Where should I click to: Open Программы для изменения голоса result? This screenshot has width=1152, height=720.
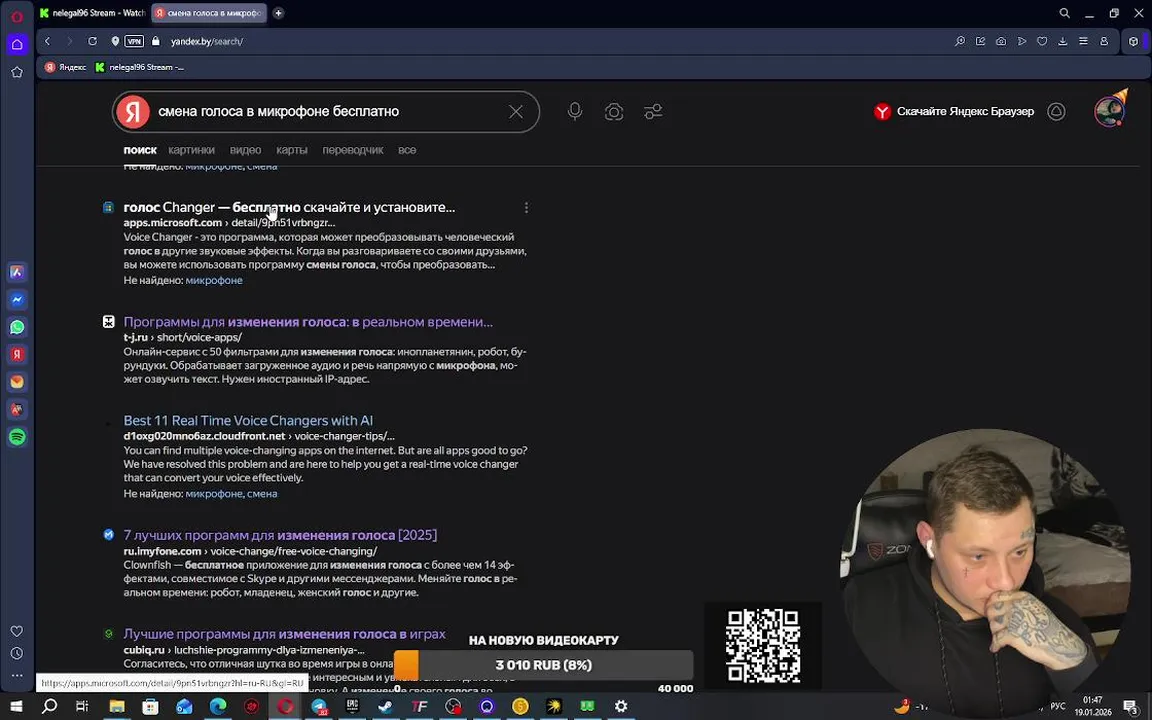[x=308, y=322]
